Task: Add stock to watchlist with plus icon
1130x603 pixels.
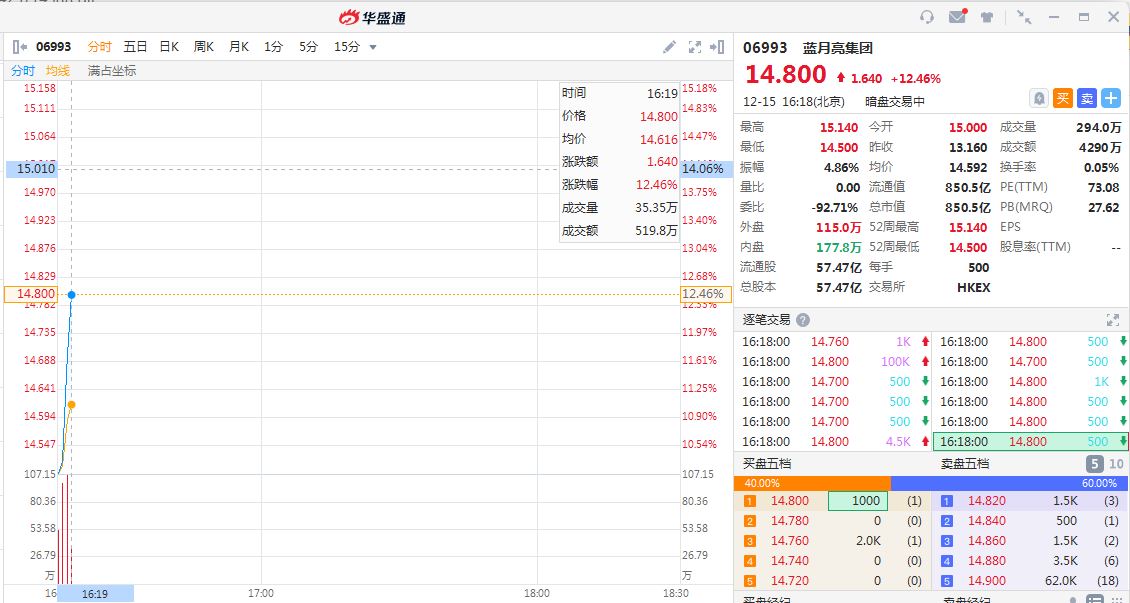Action: click(x=1111, y=98)
